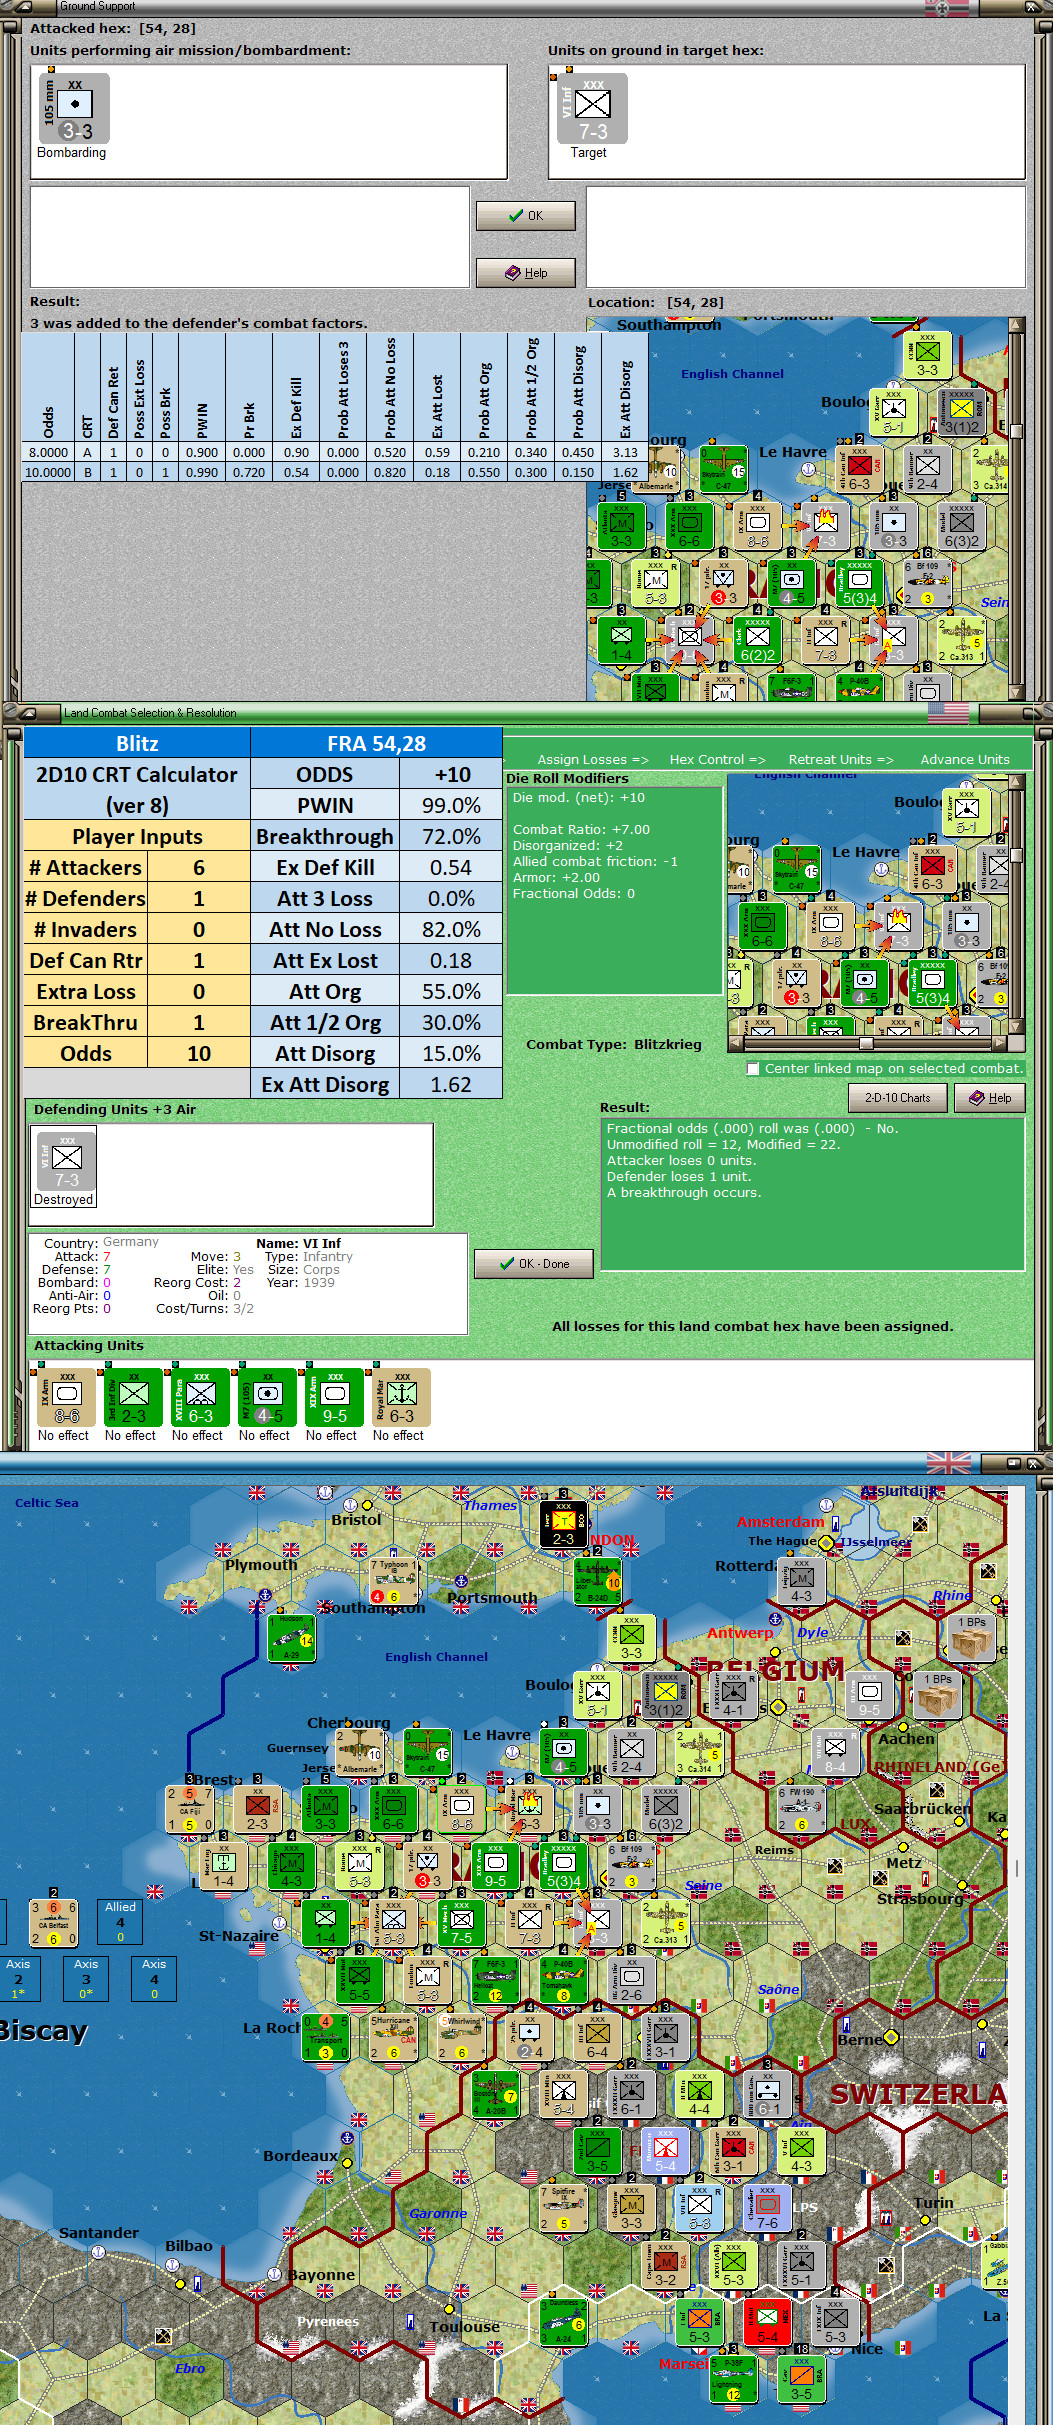This screenshot has width=1053, height=2425.
Task: Click the Odds input value 10
Action: pyautogui.click(x=199, y=1054)
